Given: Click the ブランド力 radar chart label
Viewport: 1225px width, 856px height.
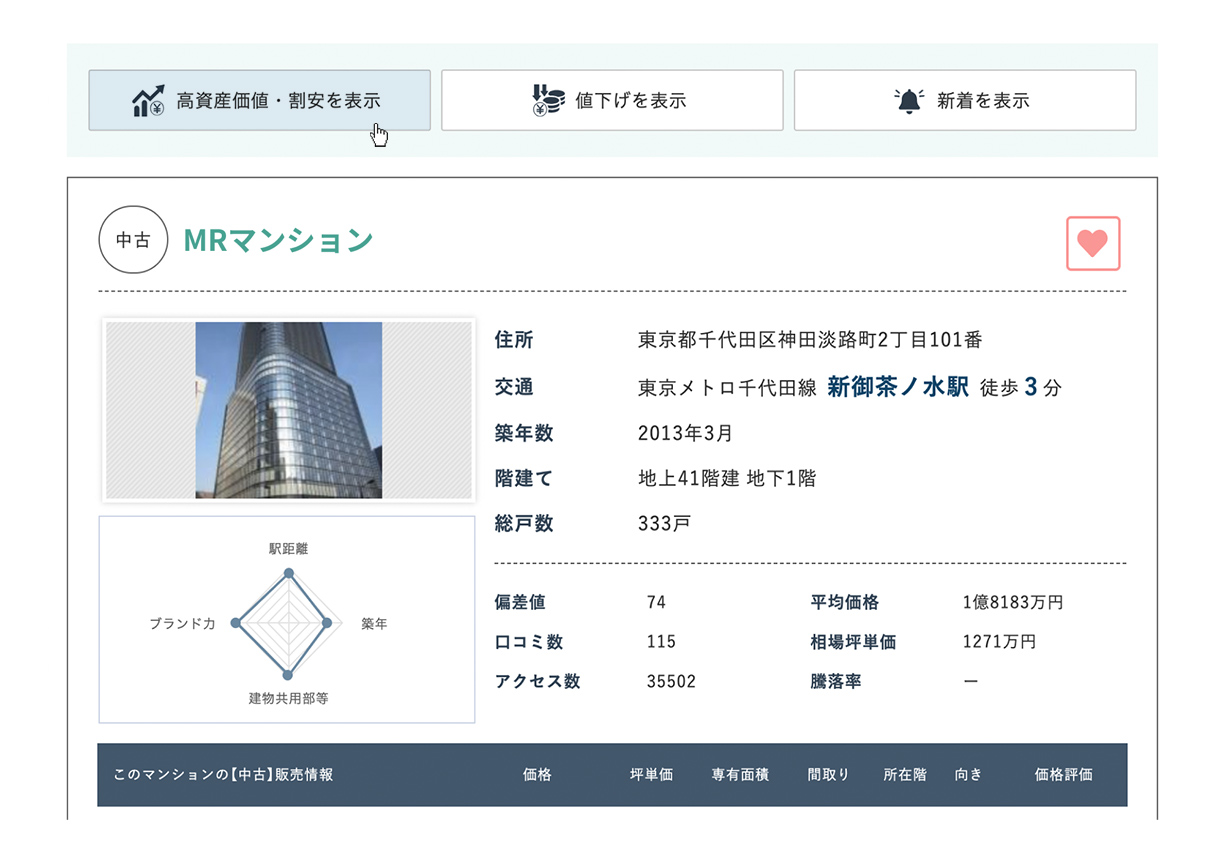Looking at the screenshot, I should 182,623.
